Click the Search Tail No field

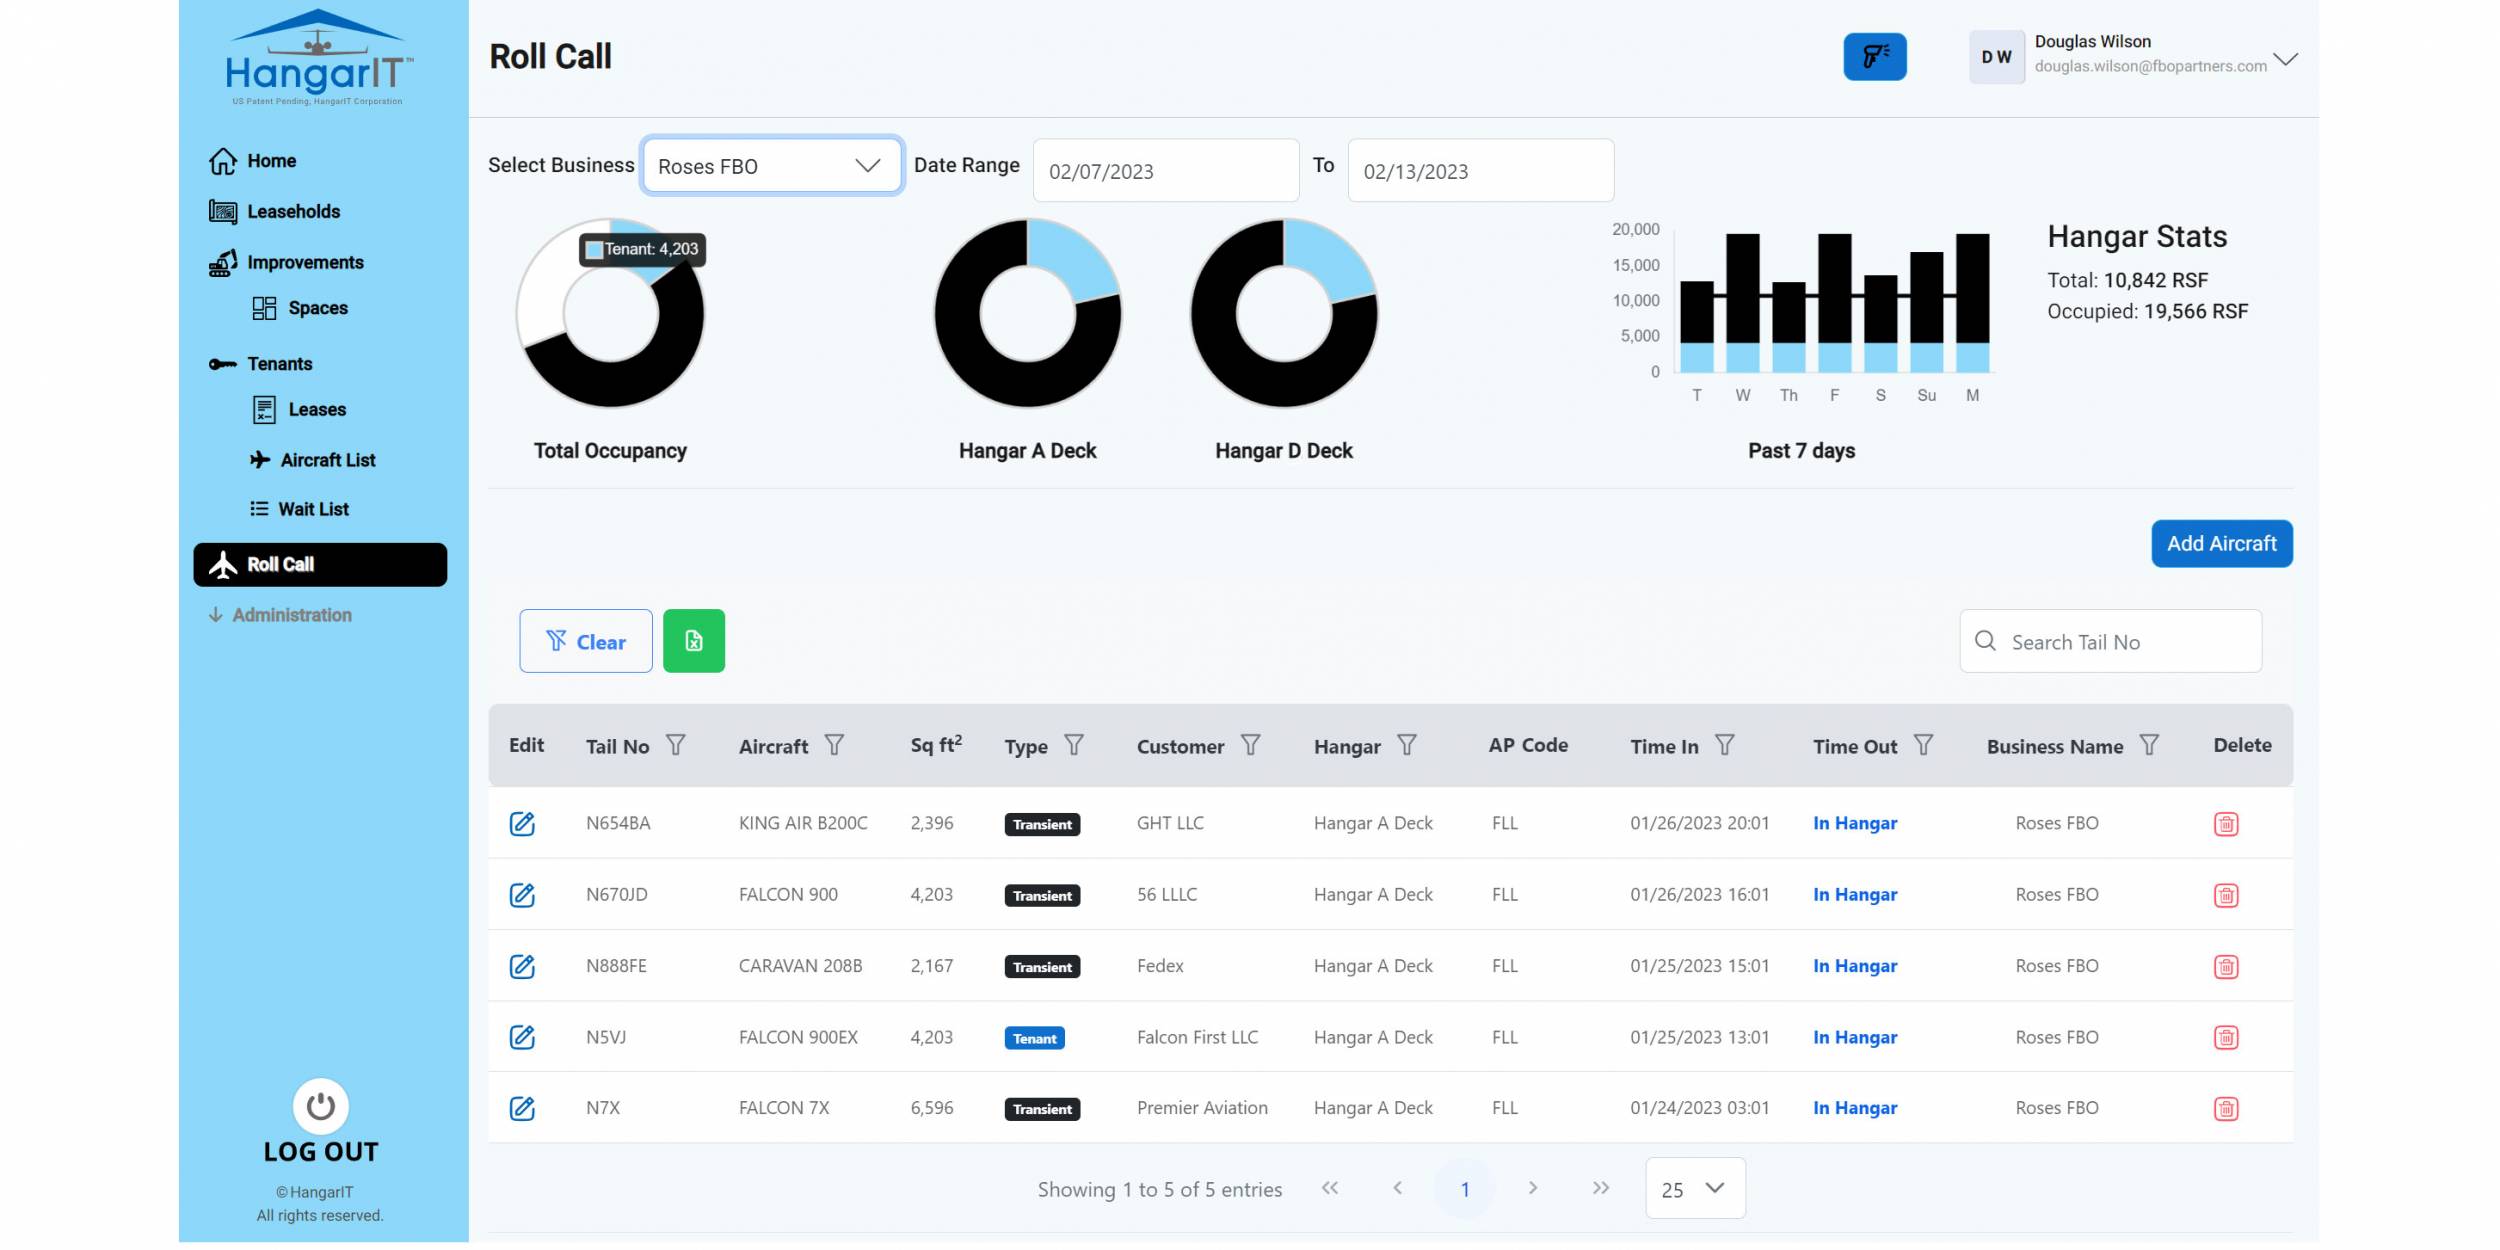tap(2111, 641)
